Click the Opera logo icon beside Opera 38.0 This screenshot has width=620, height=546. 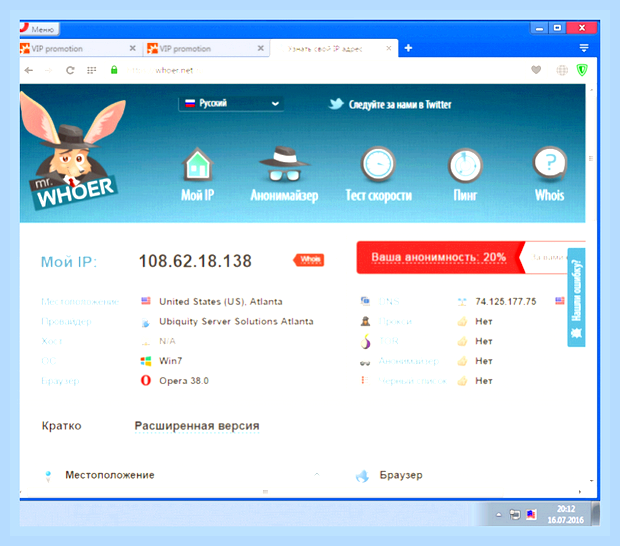point(146,380)
